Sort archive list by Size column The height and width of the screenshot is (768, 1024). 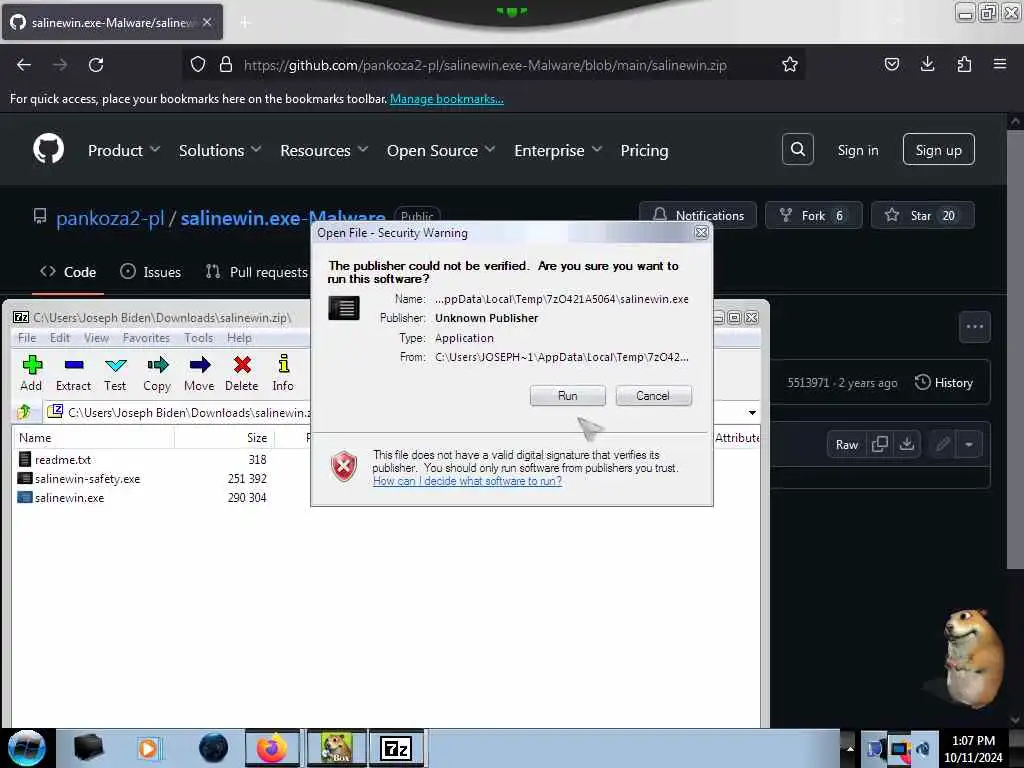coord(223,438)
